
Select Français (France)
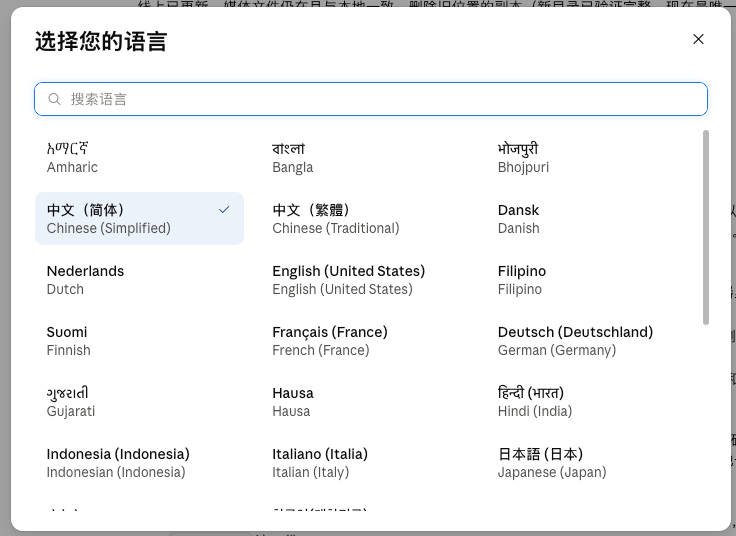pos(365,341)
